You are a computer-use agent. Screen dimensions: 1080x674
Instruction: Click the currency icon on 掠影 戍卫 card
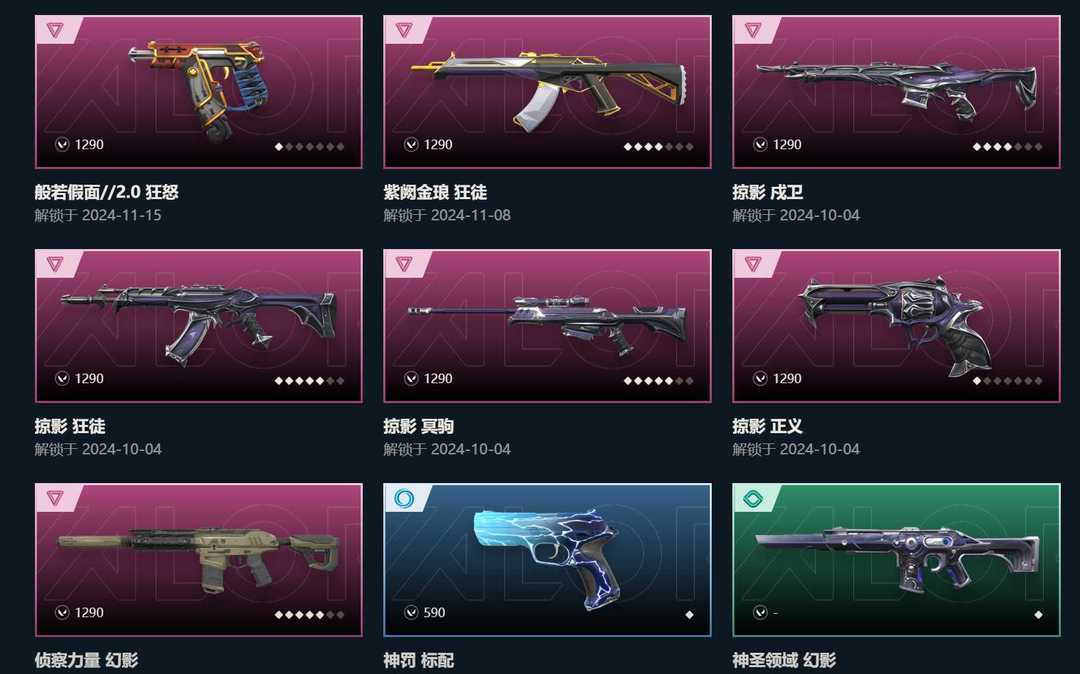coord(760,144)
